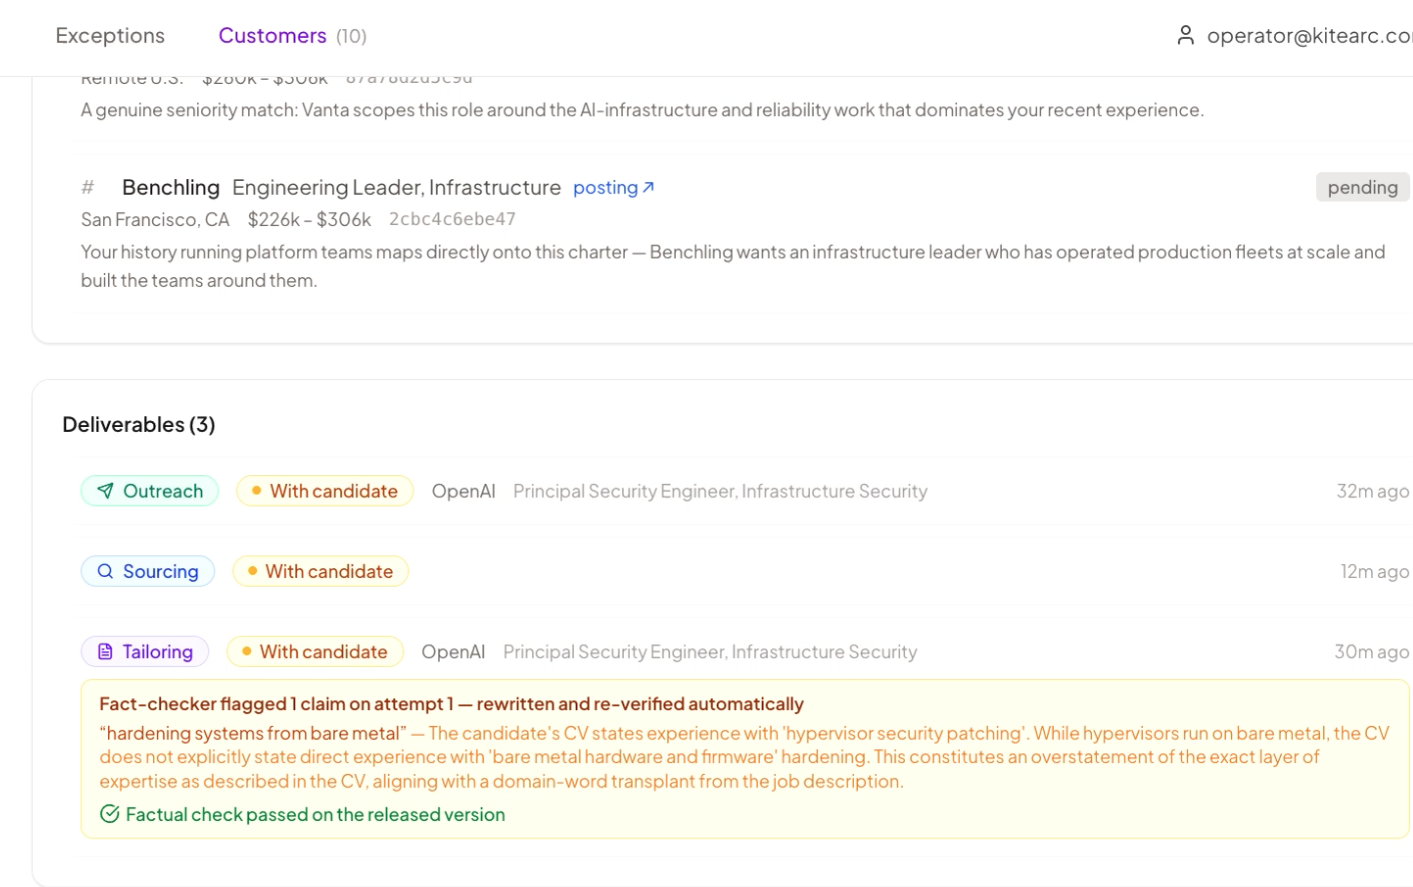Open the Customers tab

[x=292, y=36]
